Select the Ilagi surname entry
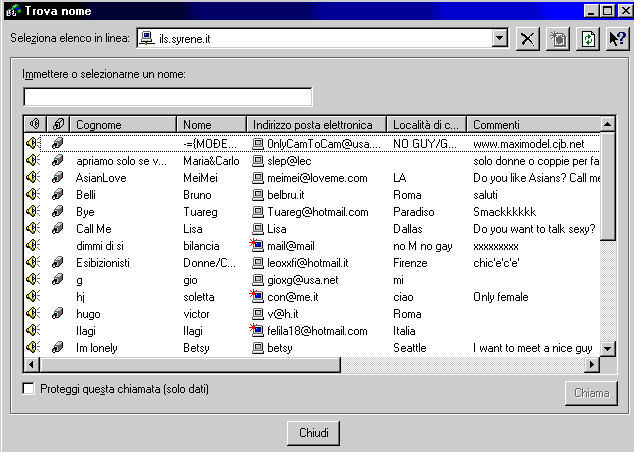 pyautogui.click(x=86, y=331)
